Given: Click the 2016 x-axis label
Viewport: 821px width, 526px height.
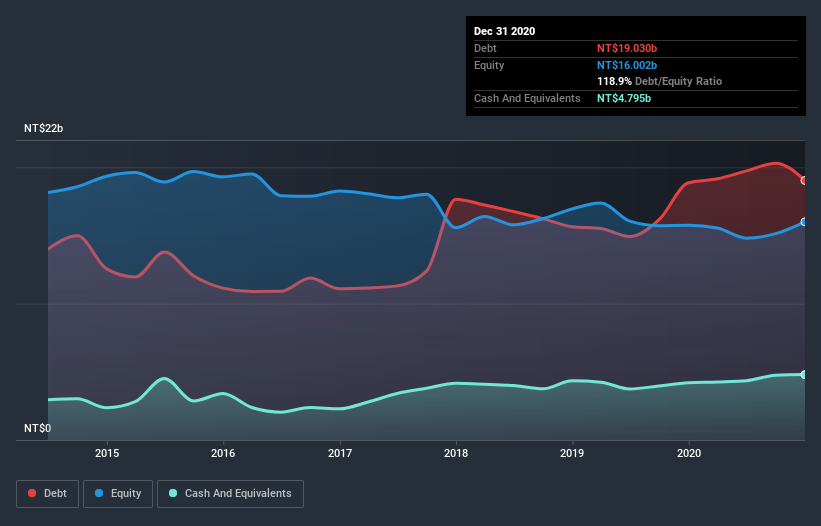Looking at the screenshot, I should 223,453.
